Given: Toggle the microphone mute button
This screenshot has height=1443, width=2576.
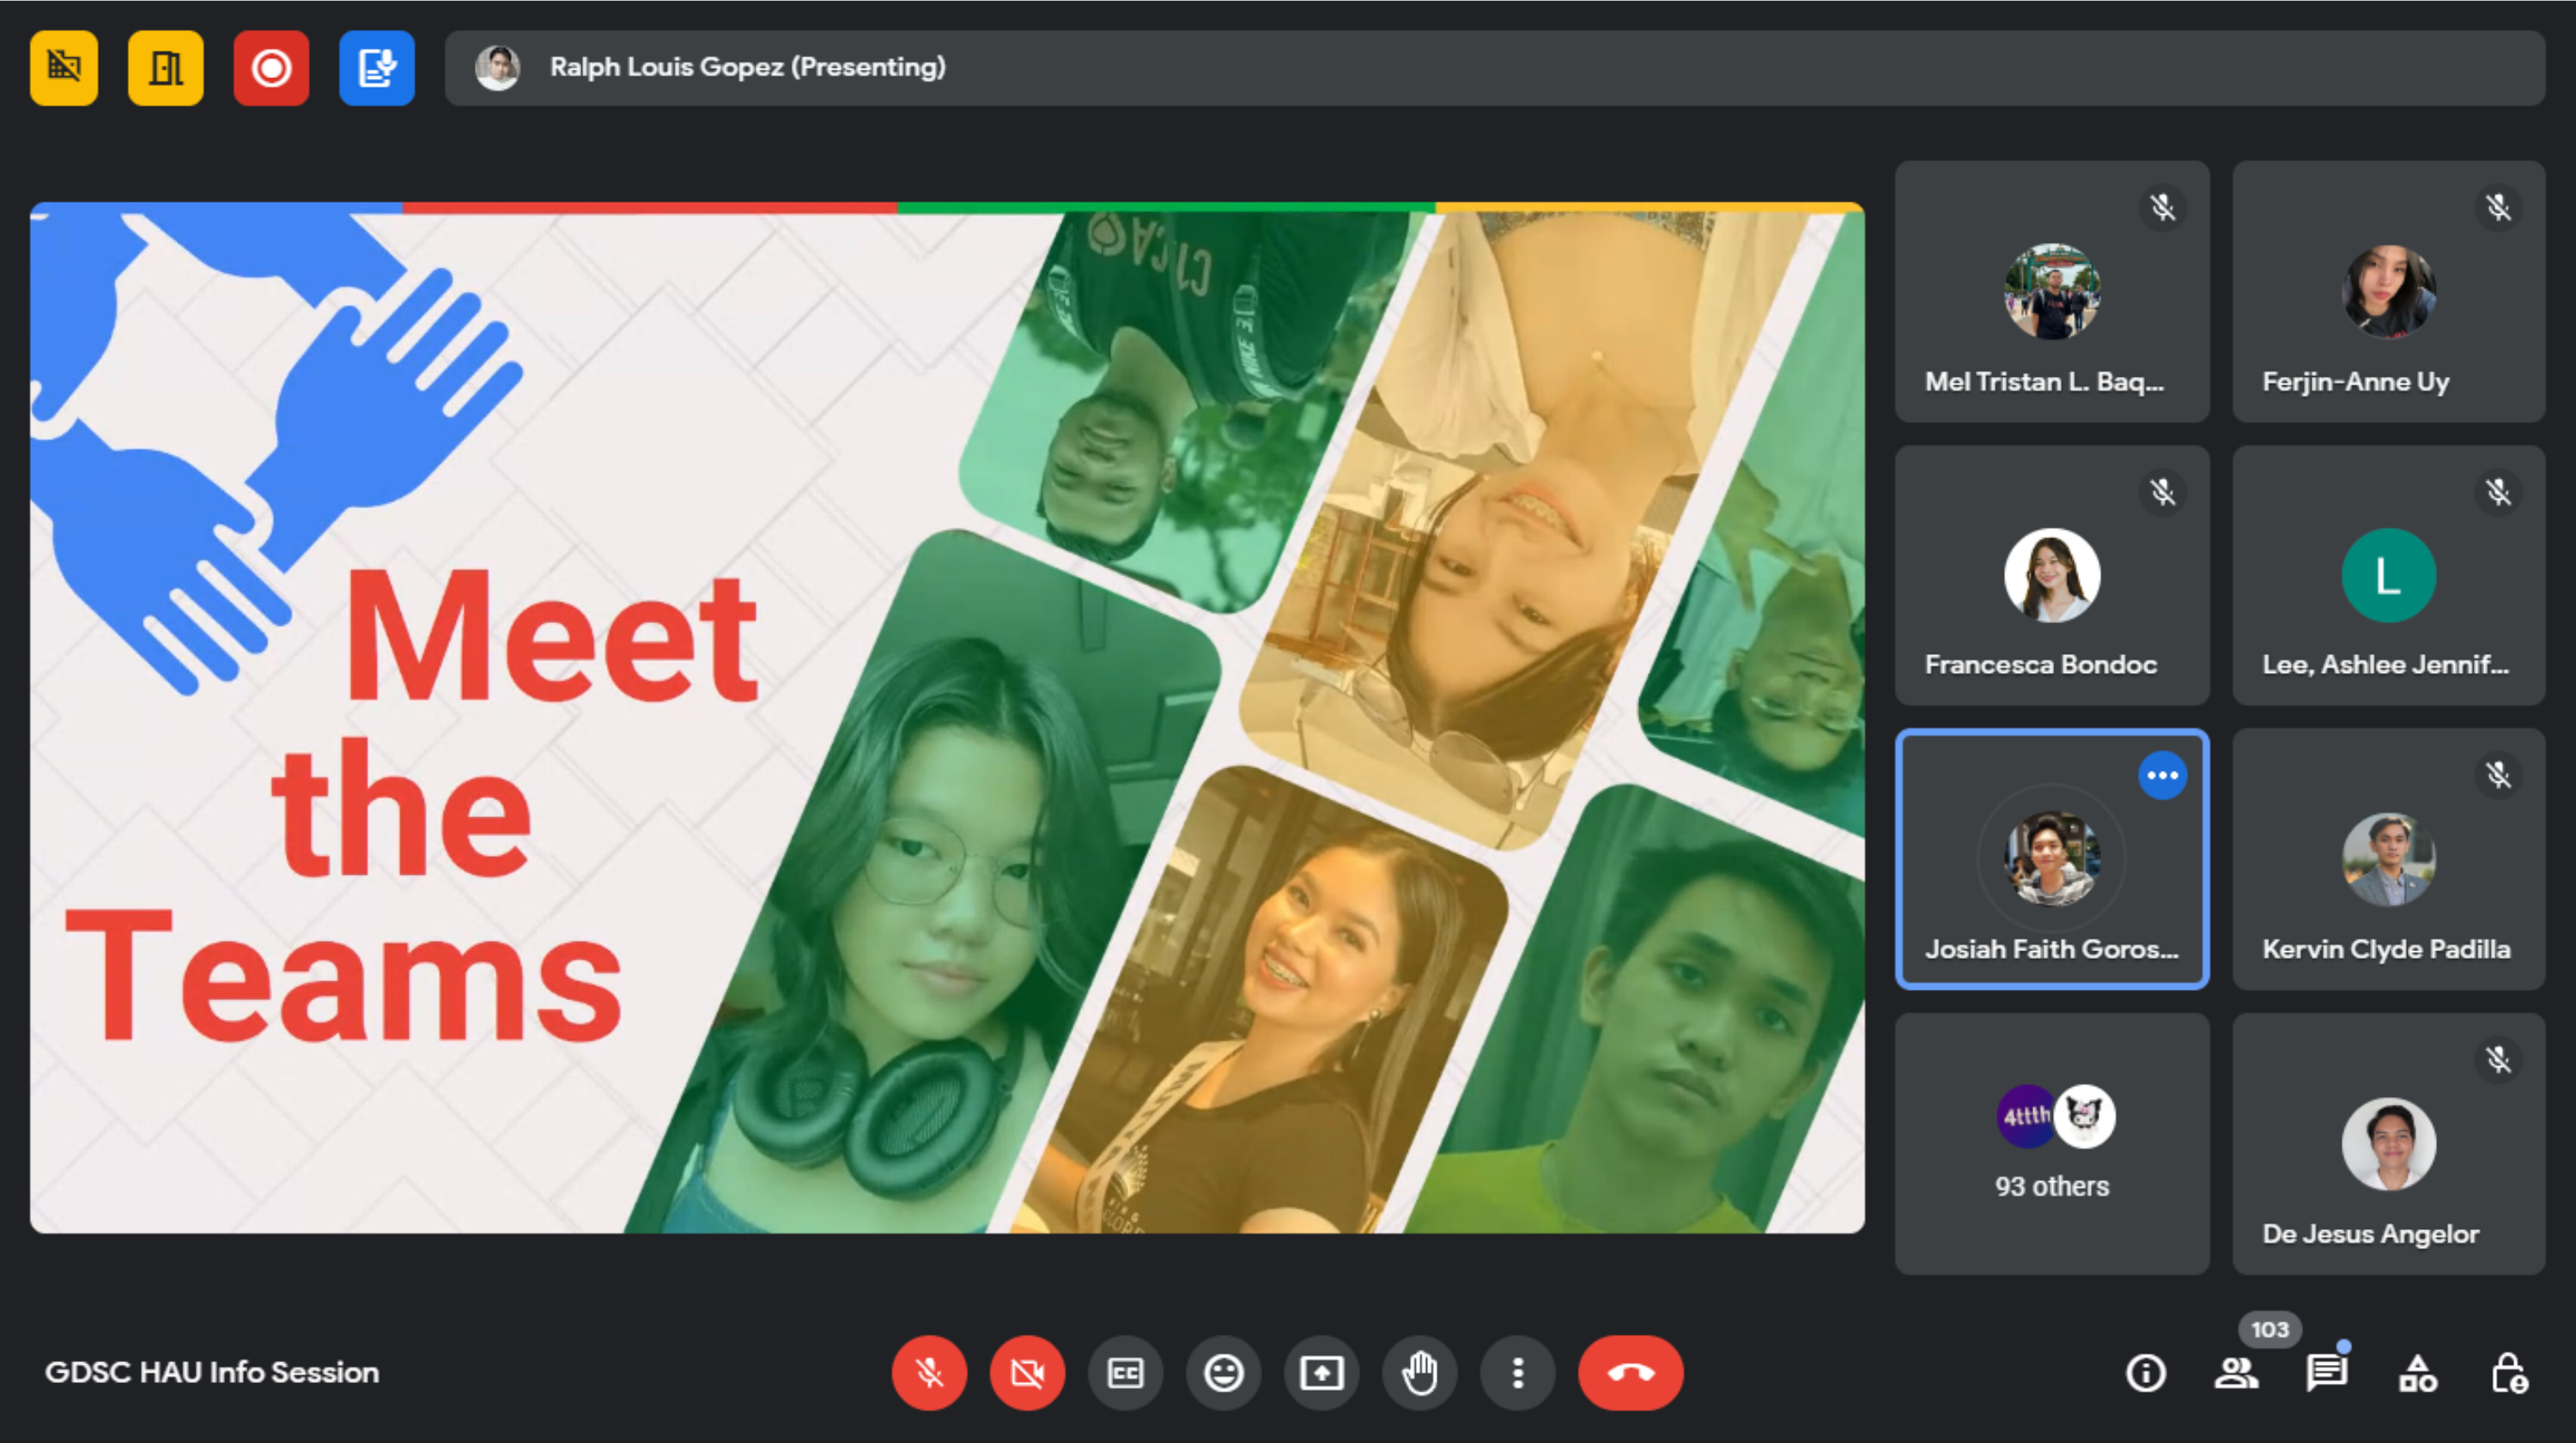Looking at the screenshot, I should click(x=929, y=1373).
